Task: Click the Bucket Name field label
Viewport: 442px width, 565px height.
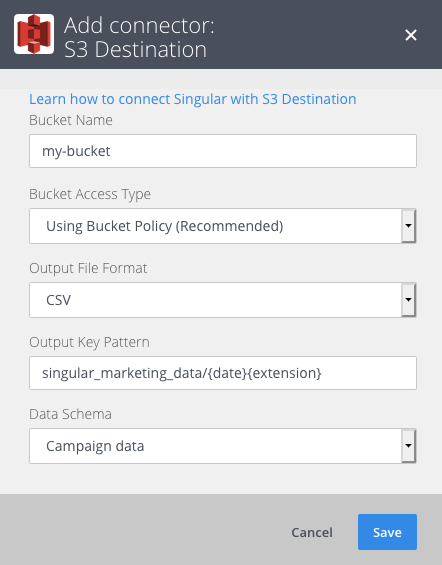Action: 71,120
